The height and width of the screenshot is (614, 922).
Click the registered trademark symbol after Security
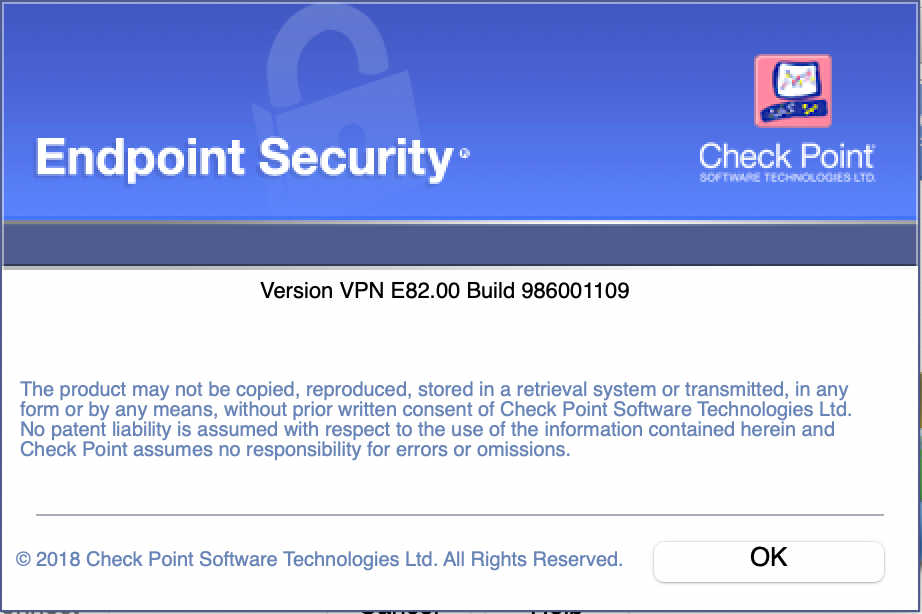465,154
